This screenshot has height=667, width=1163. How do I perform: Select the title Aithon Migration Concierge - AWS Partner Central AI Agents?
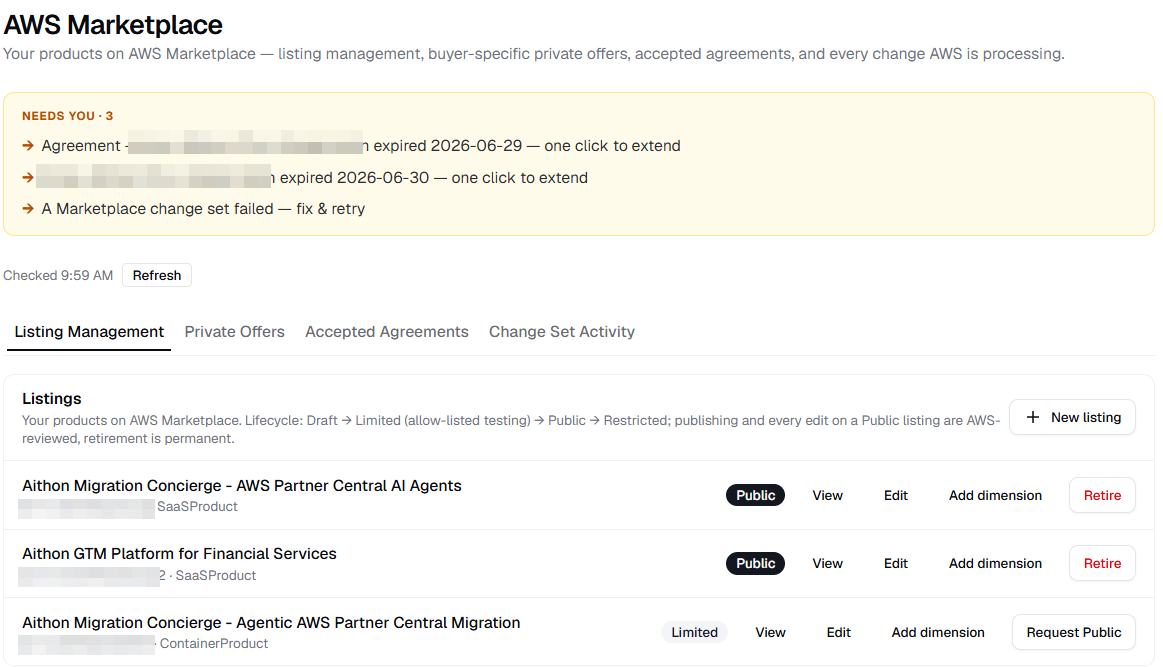(x=242, y=486)
